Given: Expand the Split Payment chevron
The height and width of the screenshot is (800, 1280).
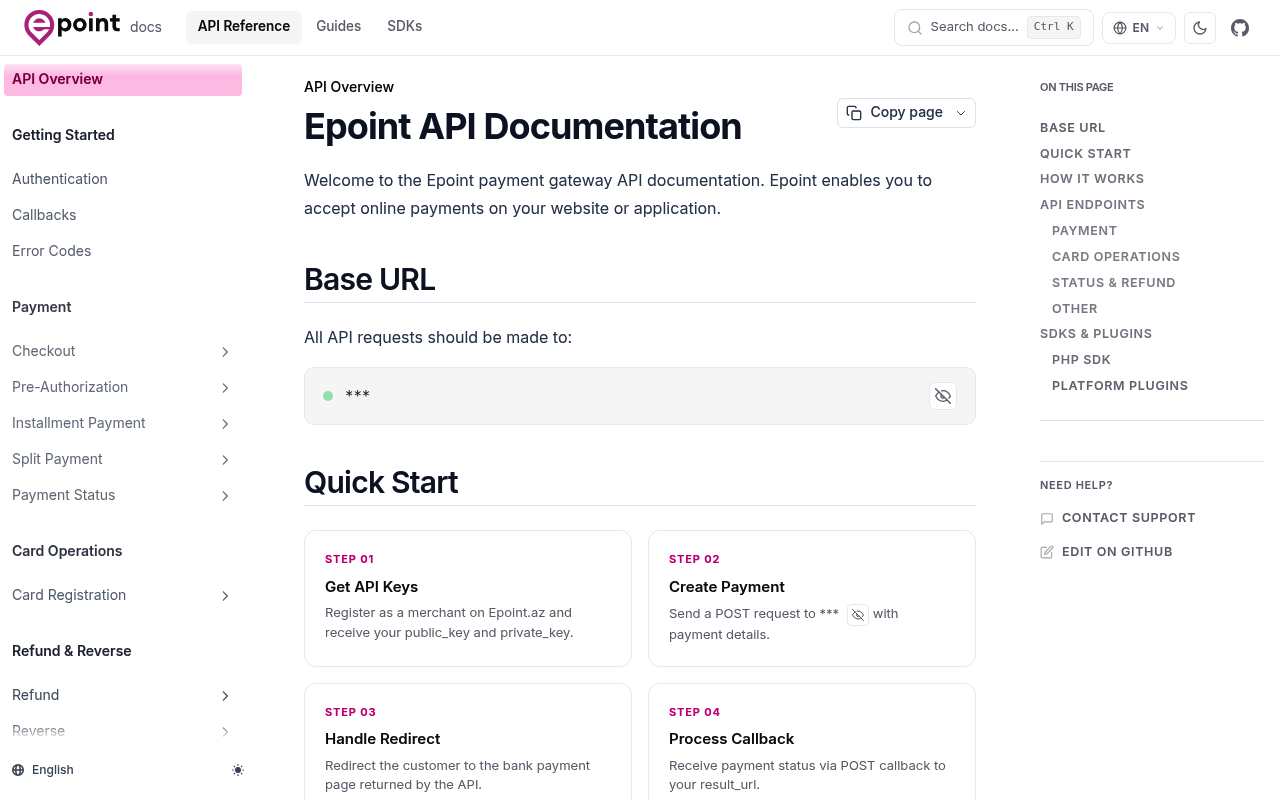Looking at the screenshot, I should (x=225, y=460).
